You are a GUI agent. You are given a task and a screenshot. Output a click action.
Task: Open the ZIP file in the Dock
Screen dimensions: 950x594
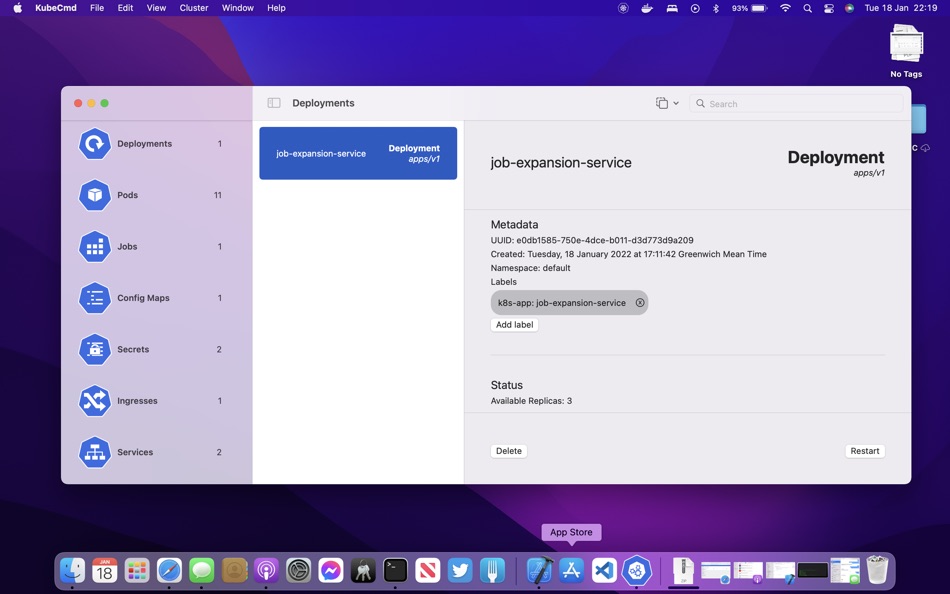pyautogui.click(x=683, y=570)
